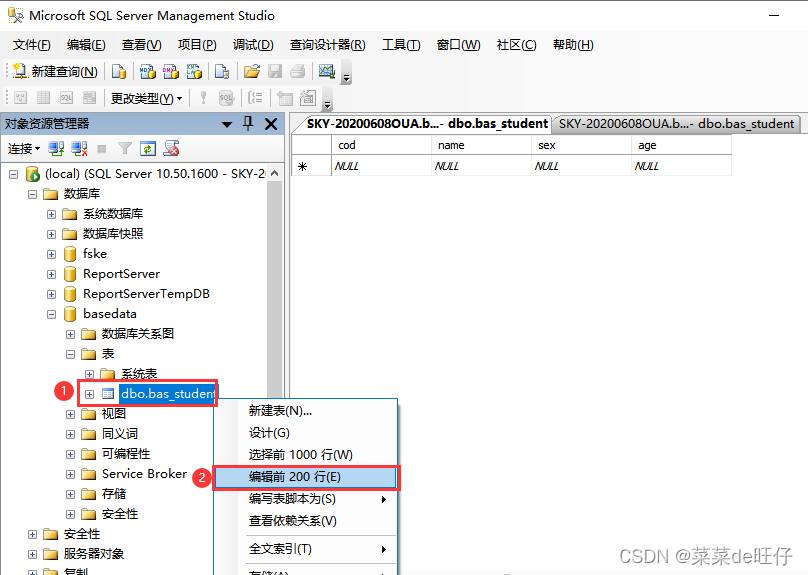Click the SQL Server Compact query icon
The width and height of the screenshot is (808, 575).
pos(222,72)
